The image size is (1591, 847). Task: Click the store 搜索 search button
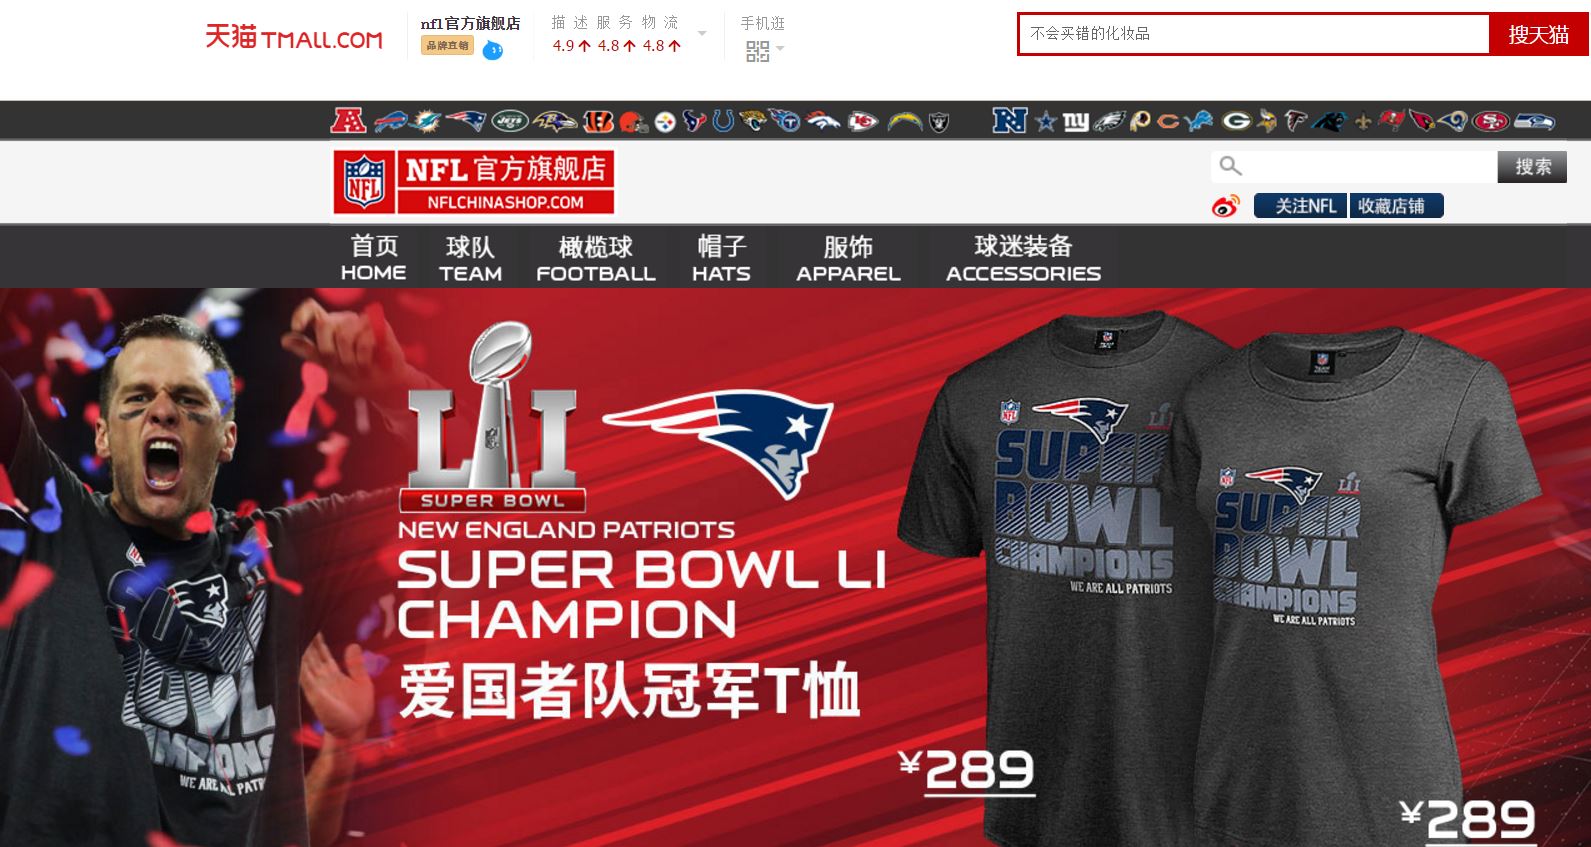click(1532, 167)
